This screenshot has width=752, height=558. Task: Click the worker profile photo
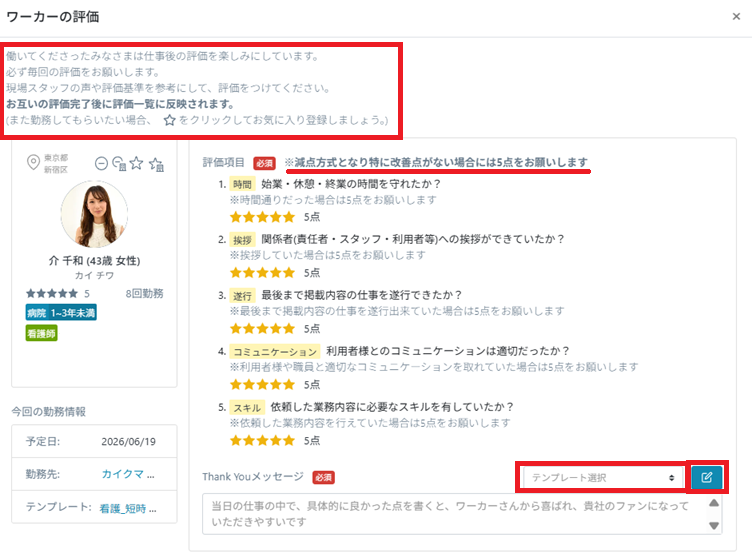coord(94,214)
